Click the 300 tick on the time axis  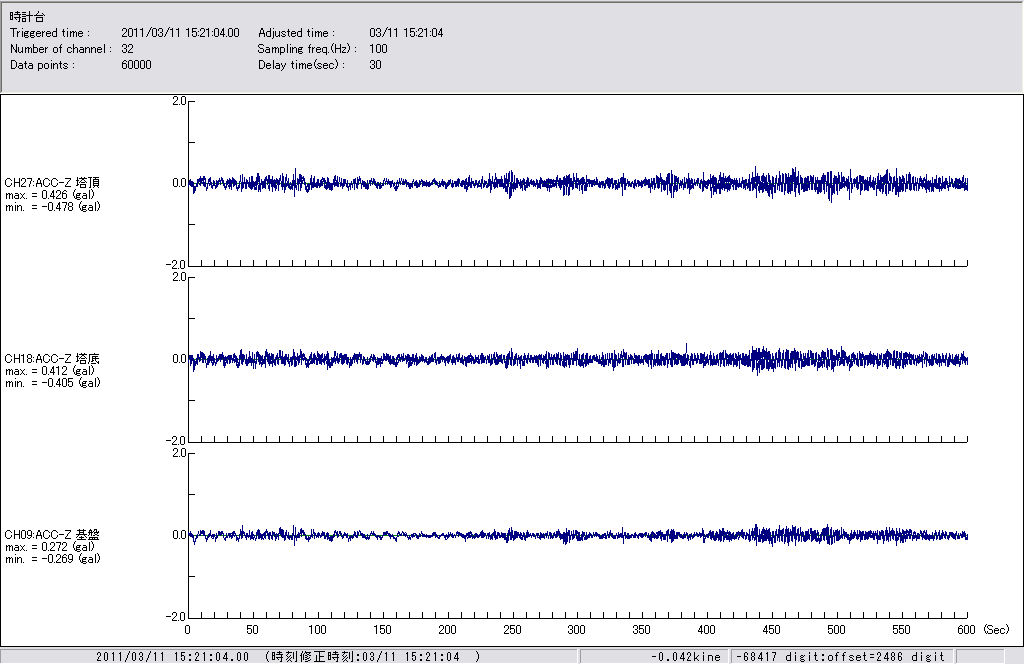click(x=577, y=630)
